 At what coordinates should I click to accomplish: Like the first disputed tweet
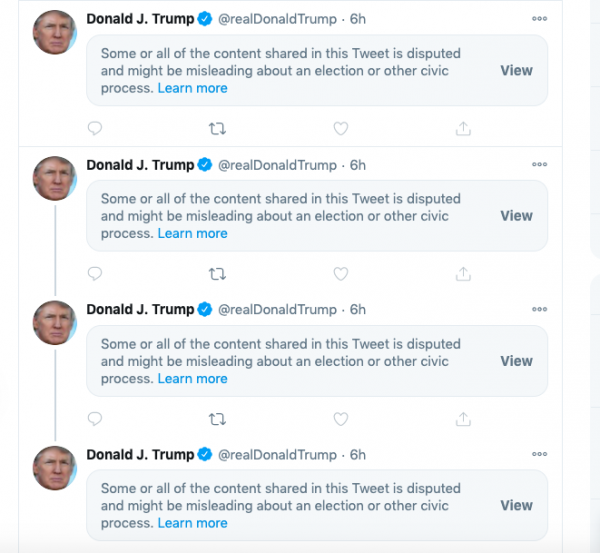[x=340, y=129]
